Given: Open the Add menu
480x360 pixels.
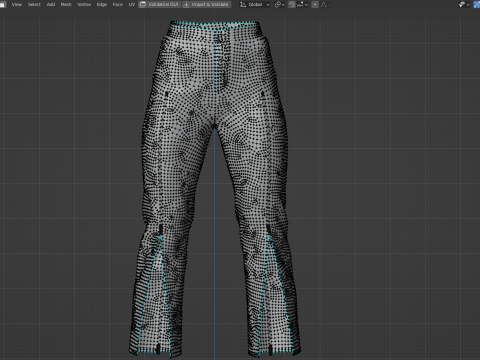Looking at the screenshot, I should click(51, 4).
